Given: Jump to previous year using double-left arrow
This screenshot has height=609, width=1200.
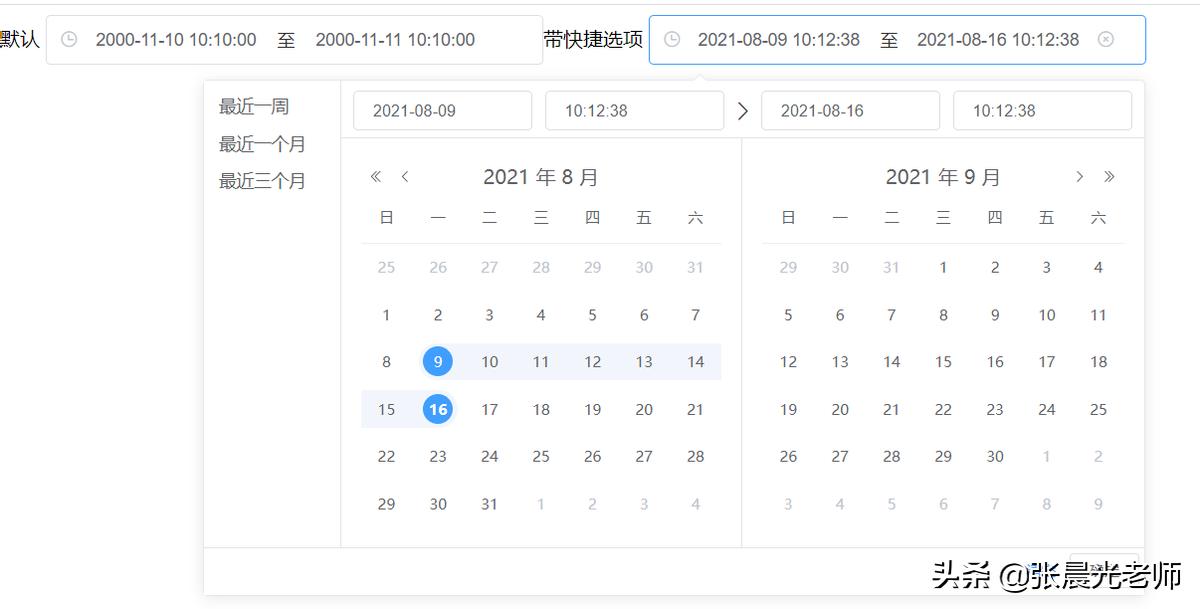Looking at the screenshot, I should 374,176.
